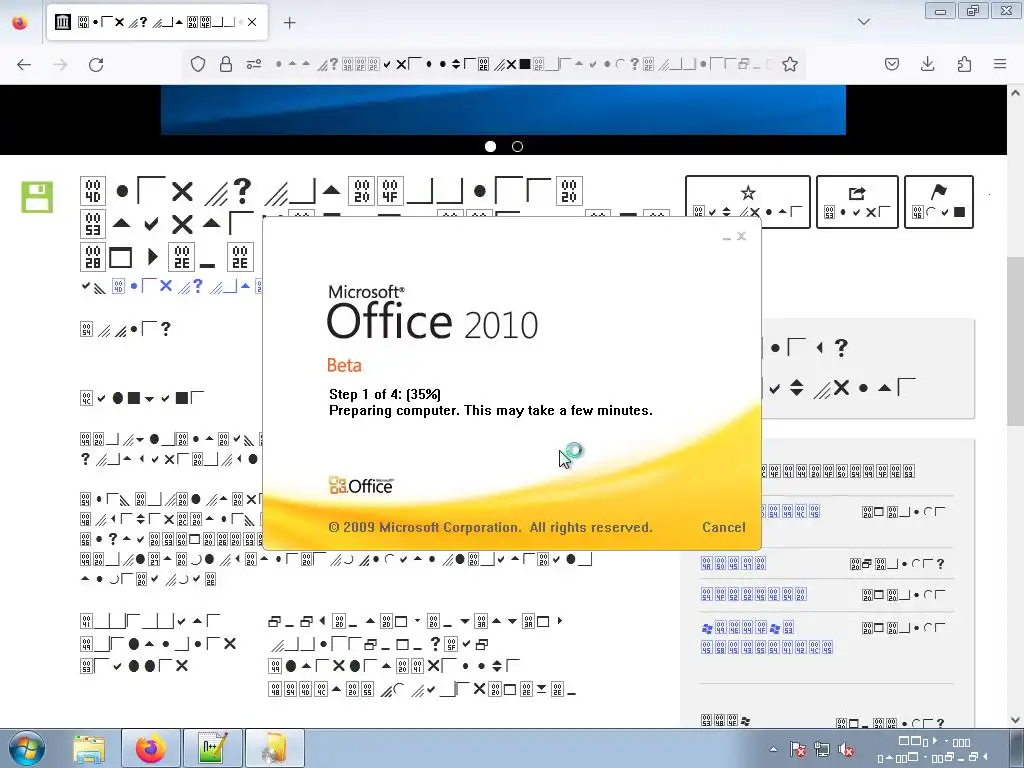1024x768 pixels.
Task: Open the Firefox downloads panel
Action: pyautogui.click(x=928, y=64)
